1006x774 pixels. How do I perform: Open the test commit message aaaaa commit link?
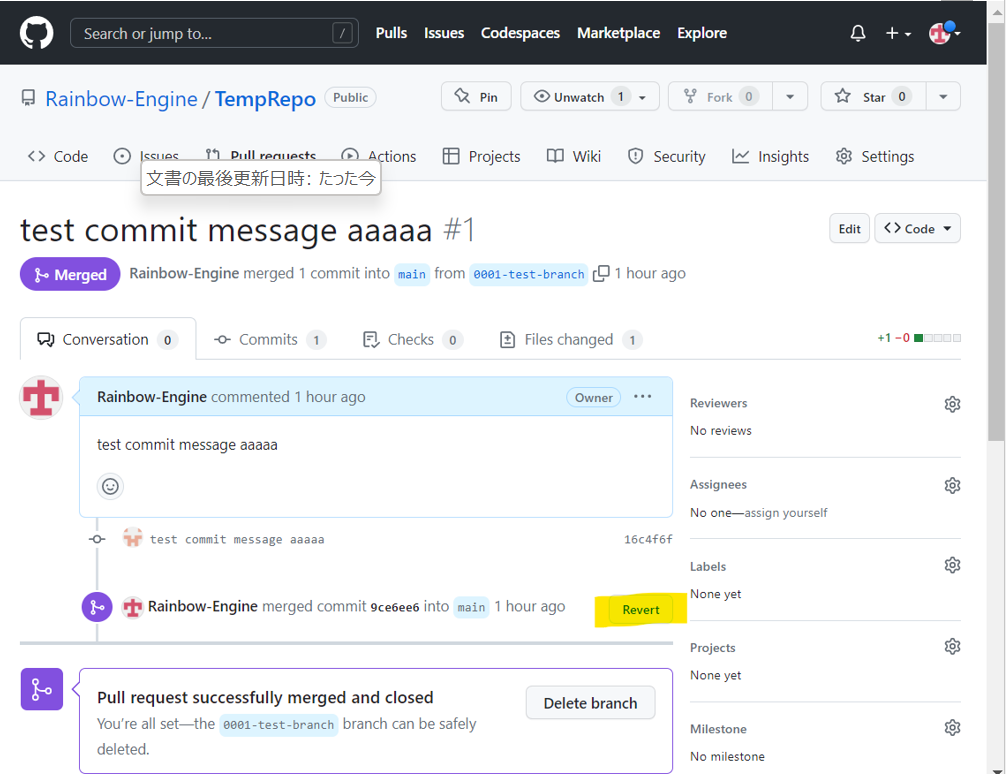237,539
